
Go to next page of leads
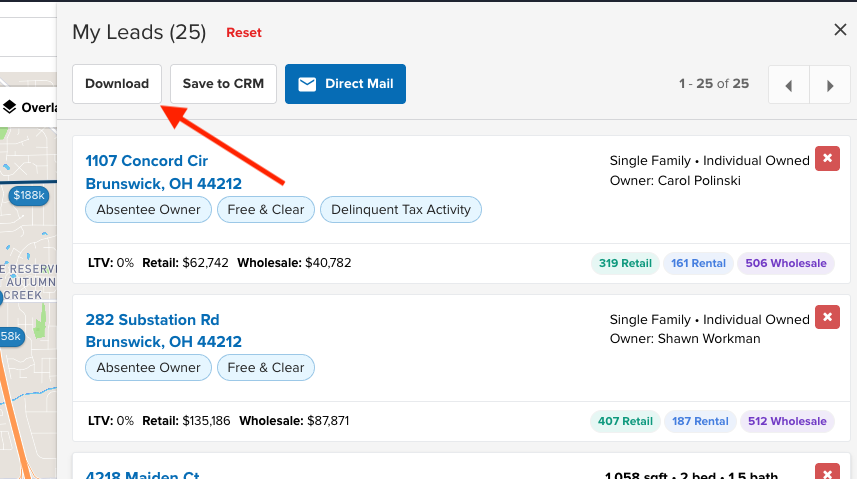click(830, 85)
